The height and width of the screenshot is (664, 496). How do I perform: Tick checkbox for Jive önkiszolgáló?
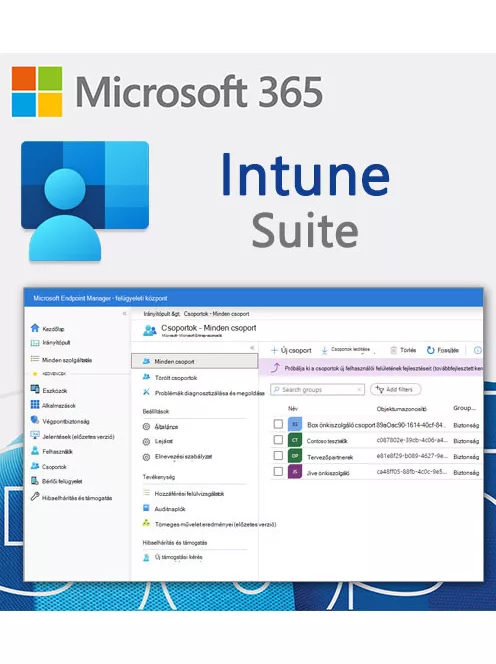click(278, 471)
